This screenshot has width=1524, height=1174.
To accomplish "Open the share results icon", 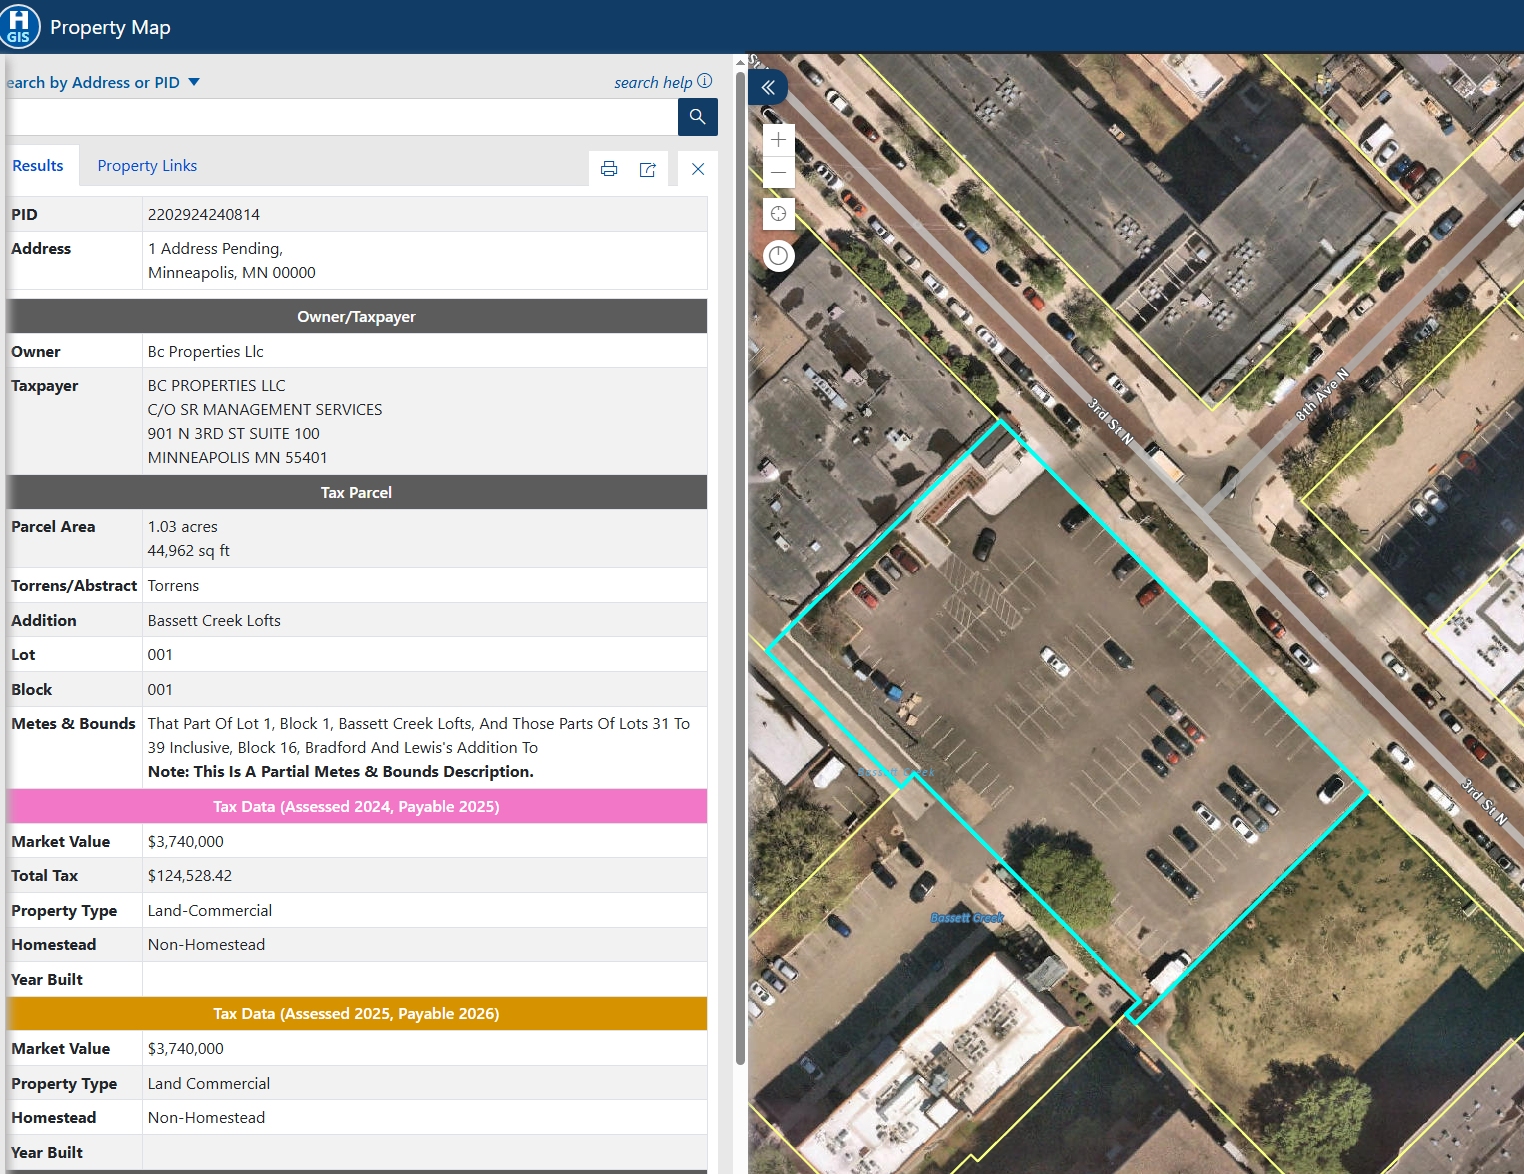I will 648,169.
